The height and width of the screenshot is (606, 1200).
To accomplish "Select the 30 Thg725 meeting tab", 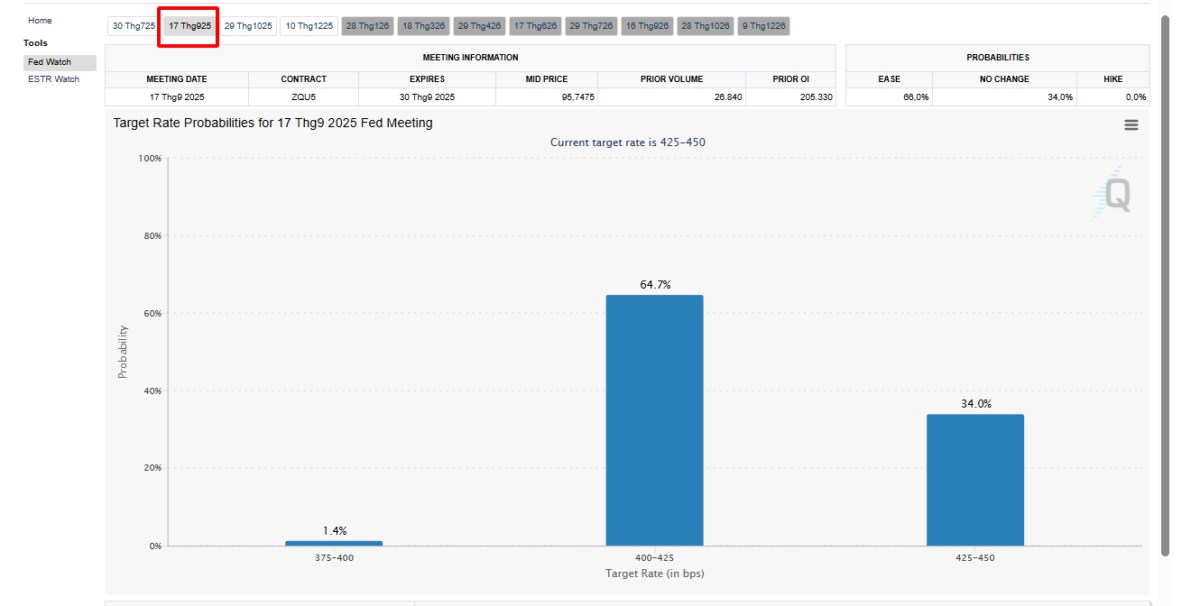I will click(133, 26).
